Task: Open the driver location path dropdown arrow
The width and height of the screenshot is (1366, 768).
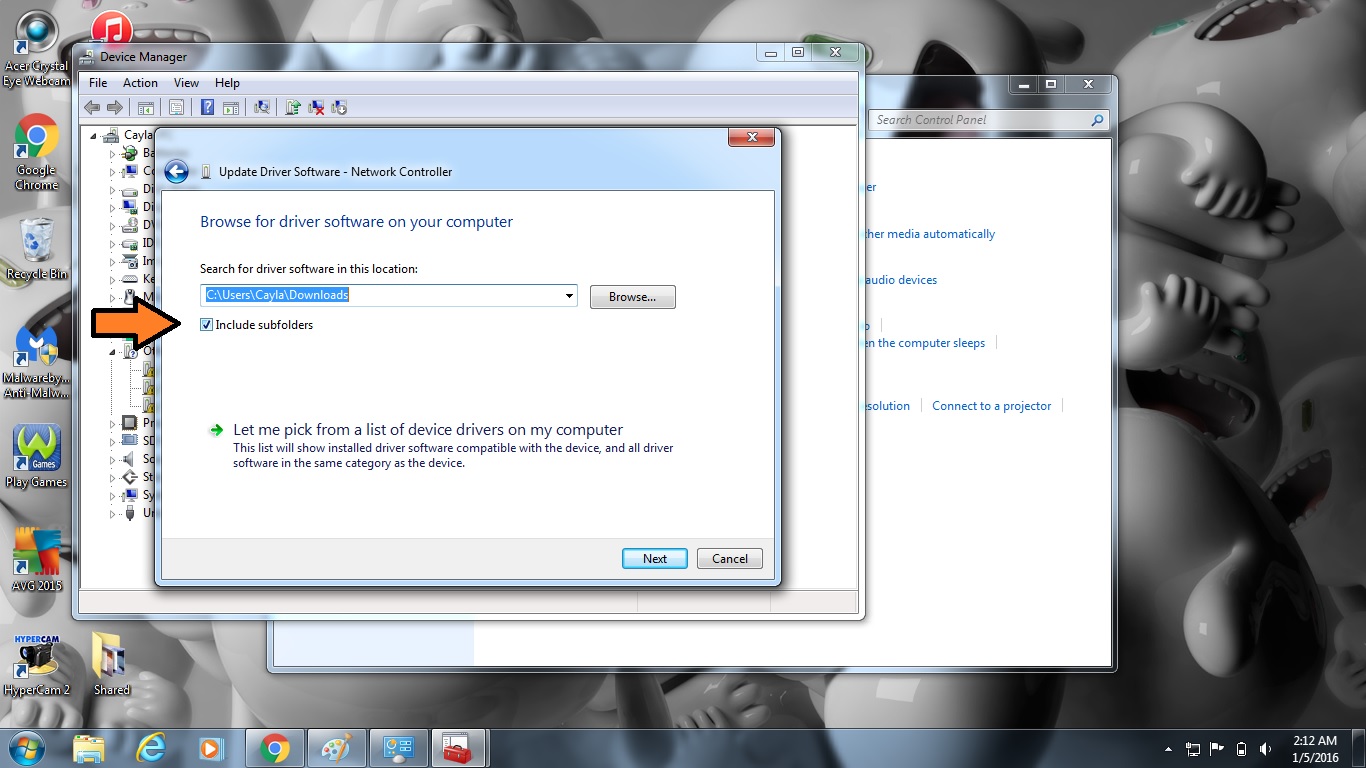Action: tap(569, 296)
